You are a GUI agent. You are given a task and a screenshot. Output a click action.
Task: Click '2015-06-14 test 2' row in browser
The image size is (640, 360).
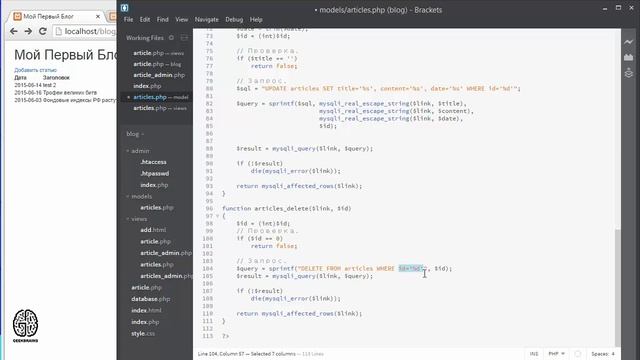[x=35, y=85]
